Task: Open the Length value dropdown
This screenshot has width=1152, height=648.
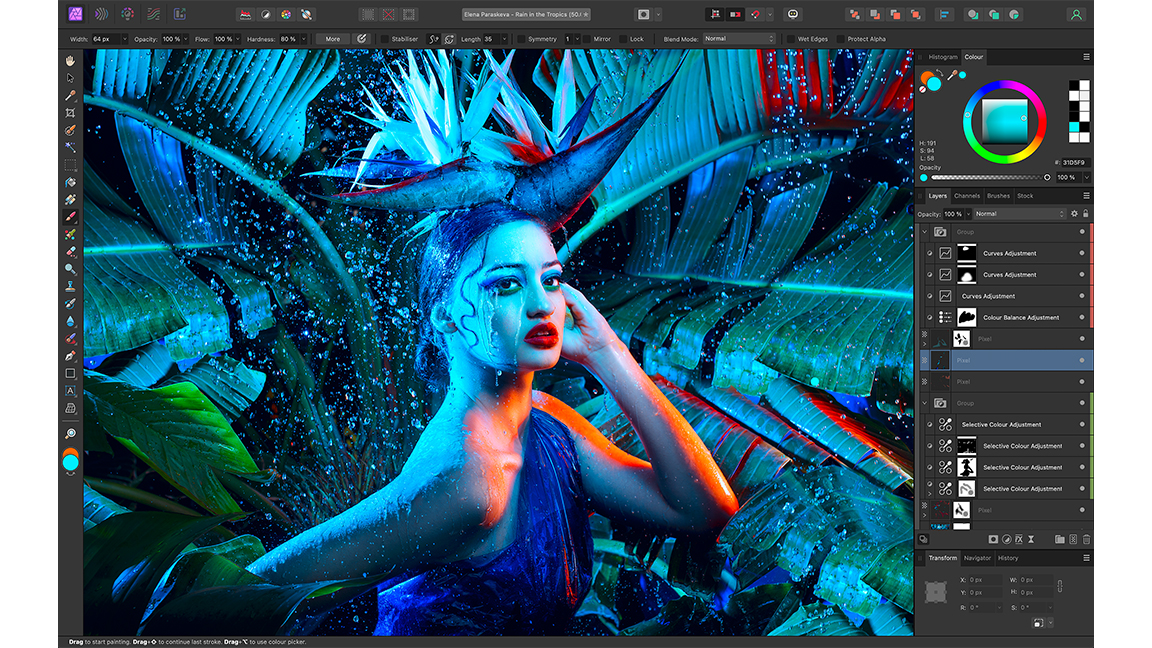Action: (504, 39)
